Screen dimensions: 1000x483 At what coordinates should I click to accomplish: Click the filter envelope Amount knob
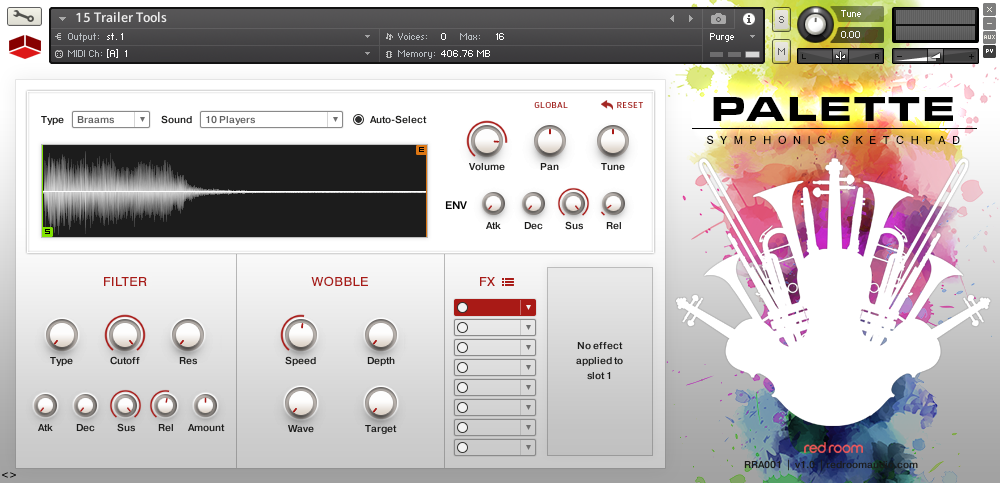click(x=205, y=405)
